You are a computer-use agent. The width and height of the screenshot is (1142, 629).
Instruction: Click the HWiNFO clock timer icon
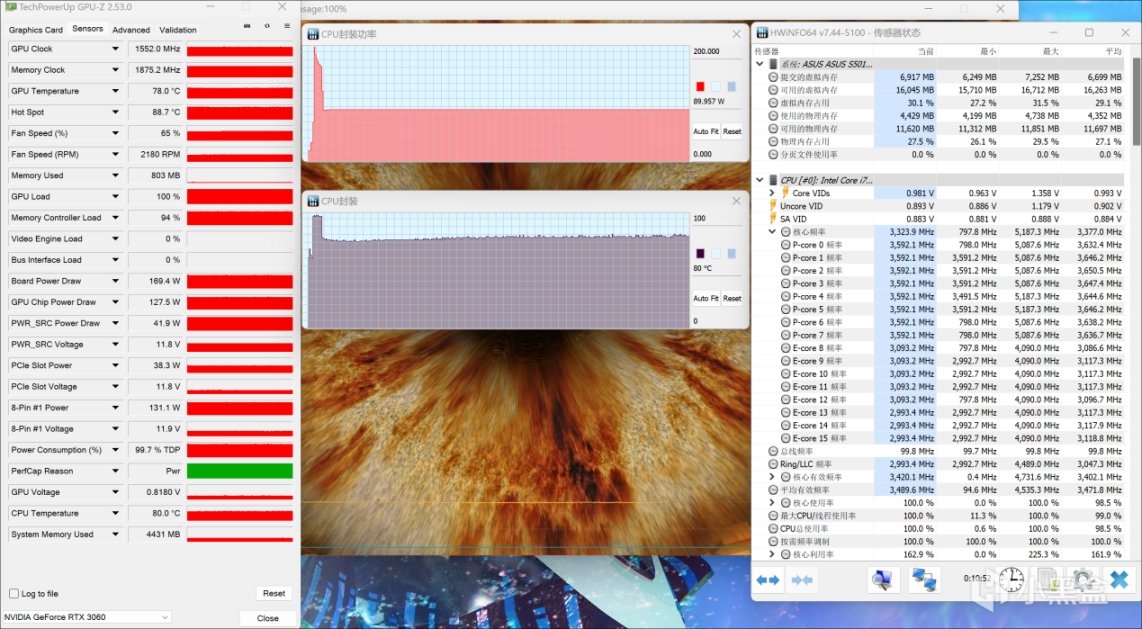(x=1011, y=579)
